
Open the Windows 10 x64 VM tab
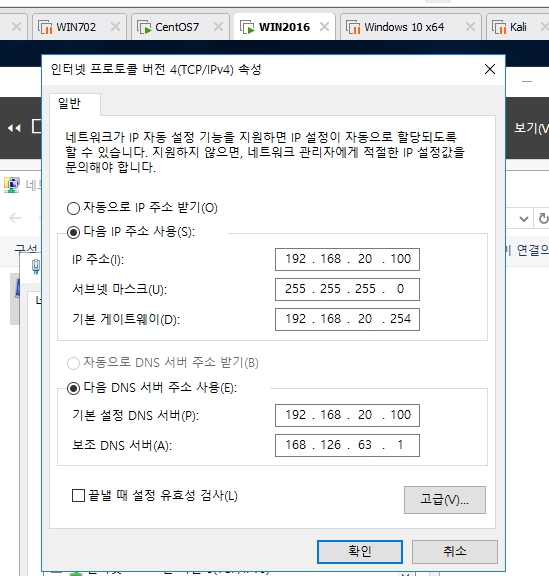(x=410, y=27)
